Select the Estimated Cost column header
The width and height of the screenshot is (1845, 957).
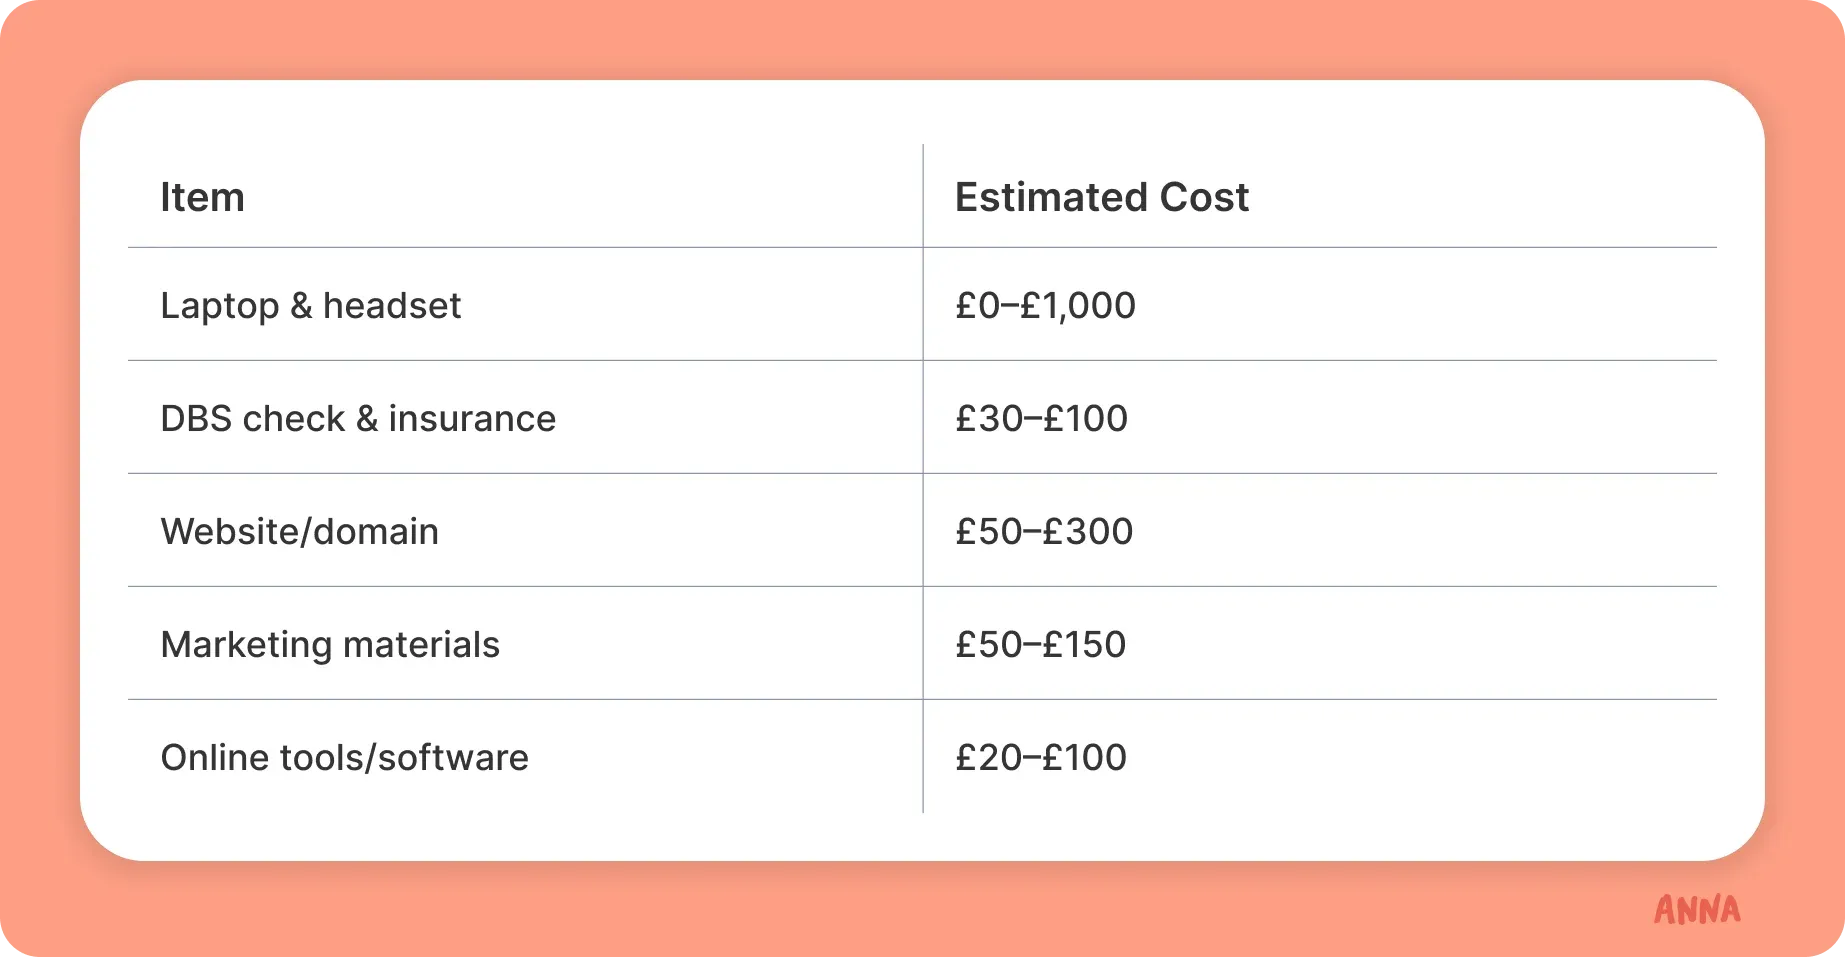coord(1102,197)
